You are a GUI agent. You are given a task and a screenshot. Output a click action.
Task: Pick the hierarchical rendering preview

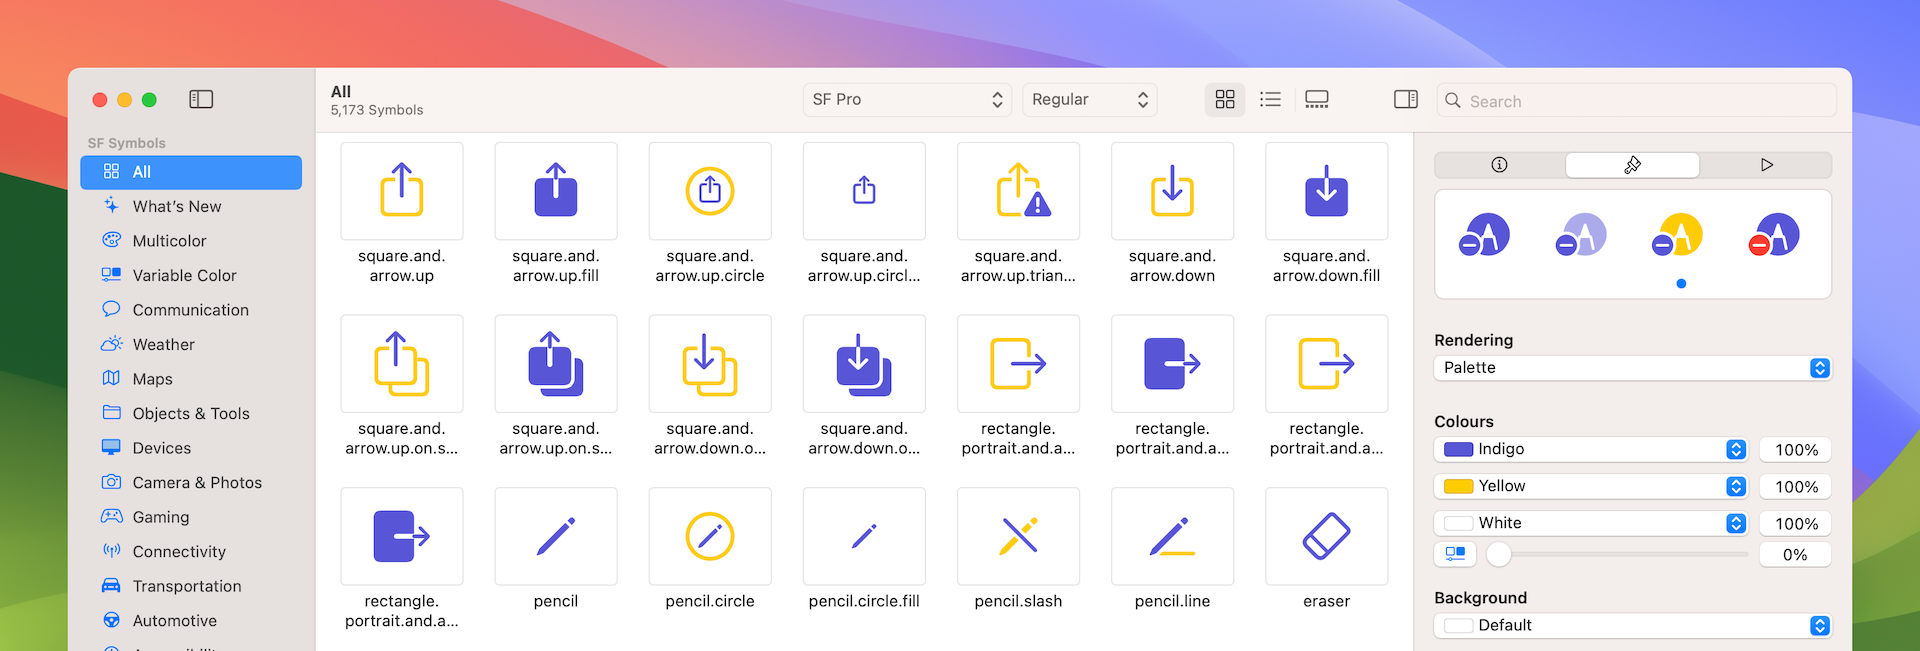[1581, 236]
